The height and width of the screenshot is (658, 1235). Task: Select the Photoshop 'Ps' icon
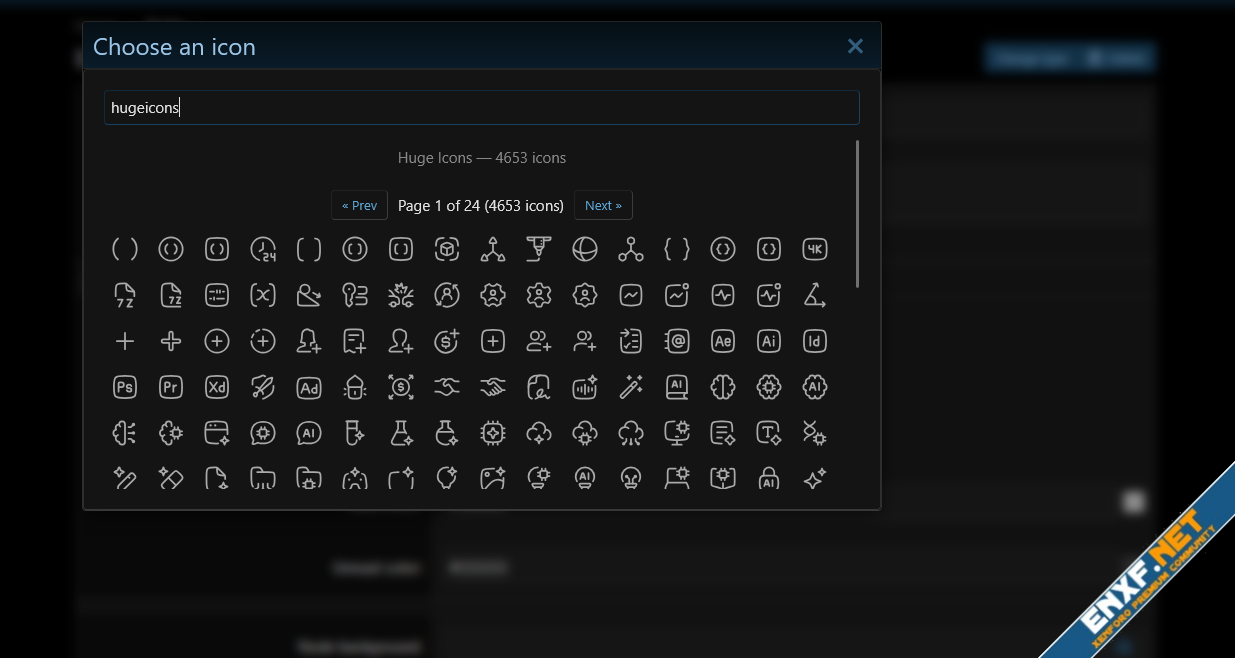(x=125, y=387)
